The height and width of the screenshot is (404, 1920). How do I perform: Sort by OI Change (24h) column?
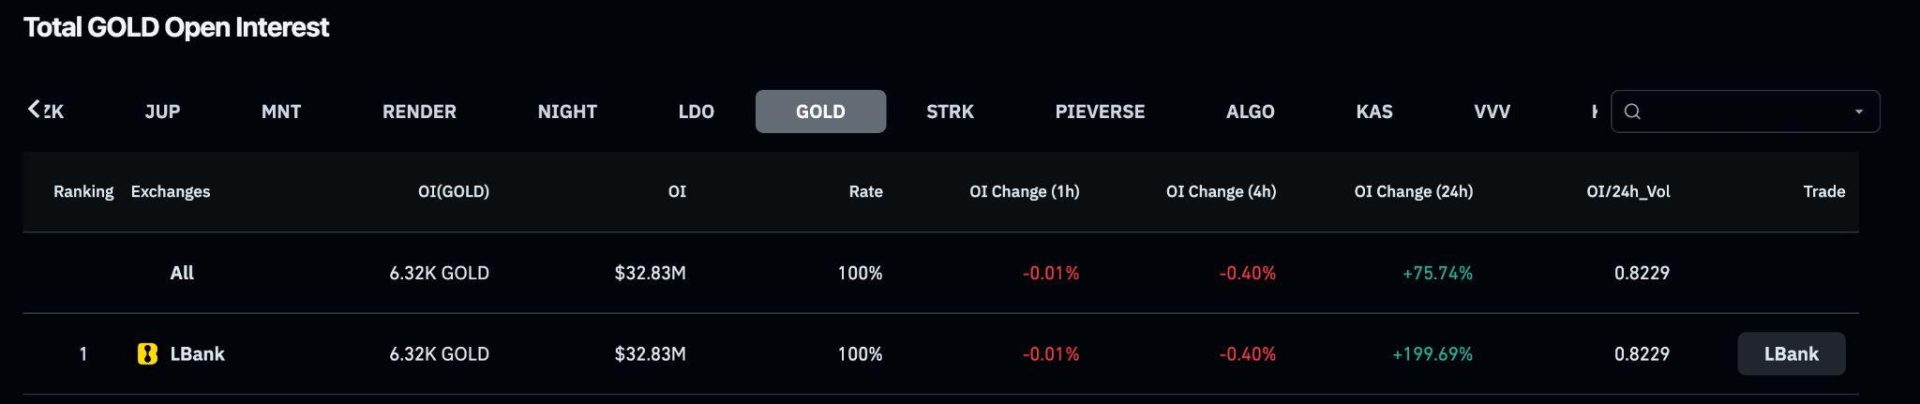click(1413, 191)
